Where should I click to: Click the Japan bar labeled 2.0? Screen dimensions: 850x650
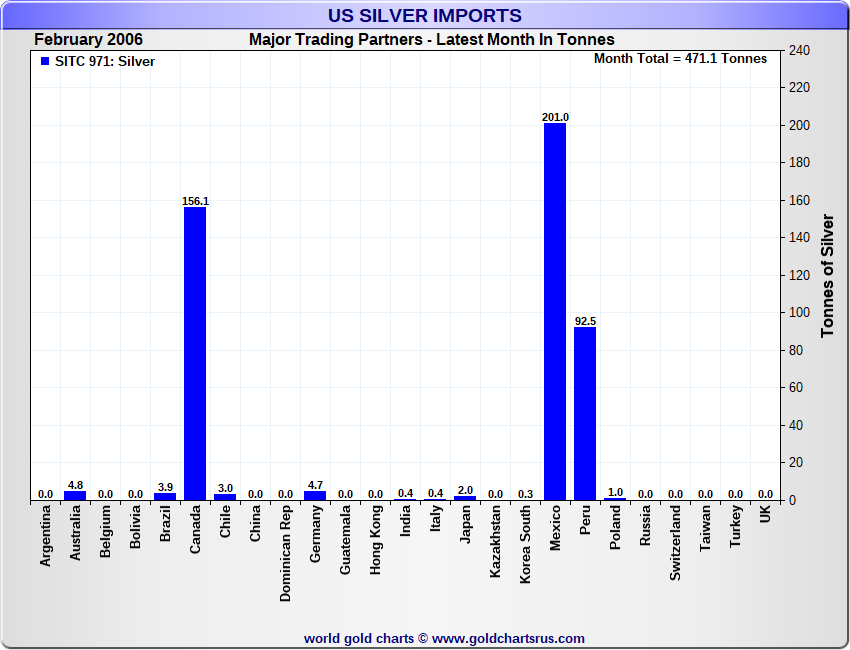tap(465, 498)
